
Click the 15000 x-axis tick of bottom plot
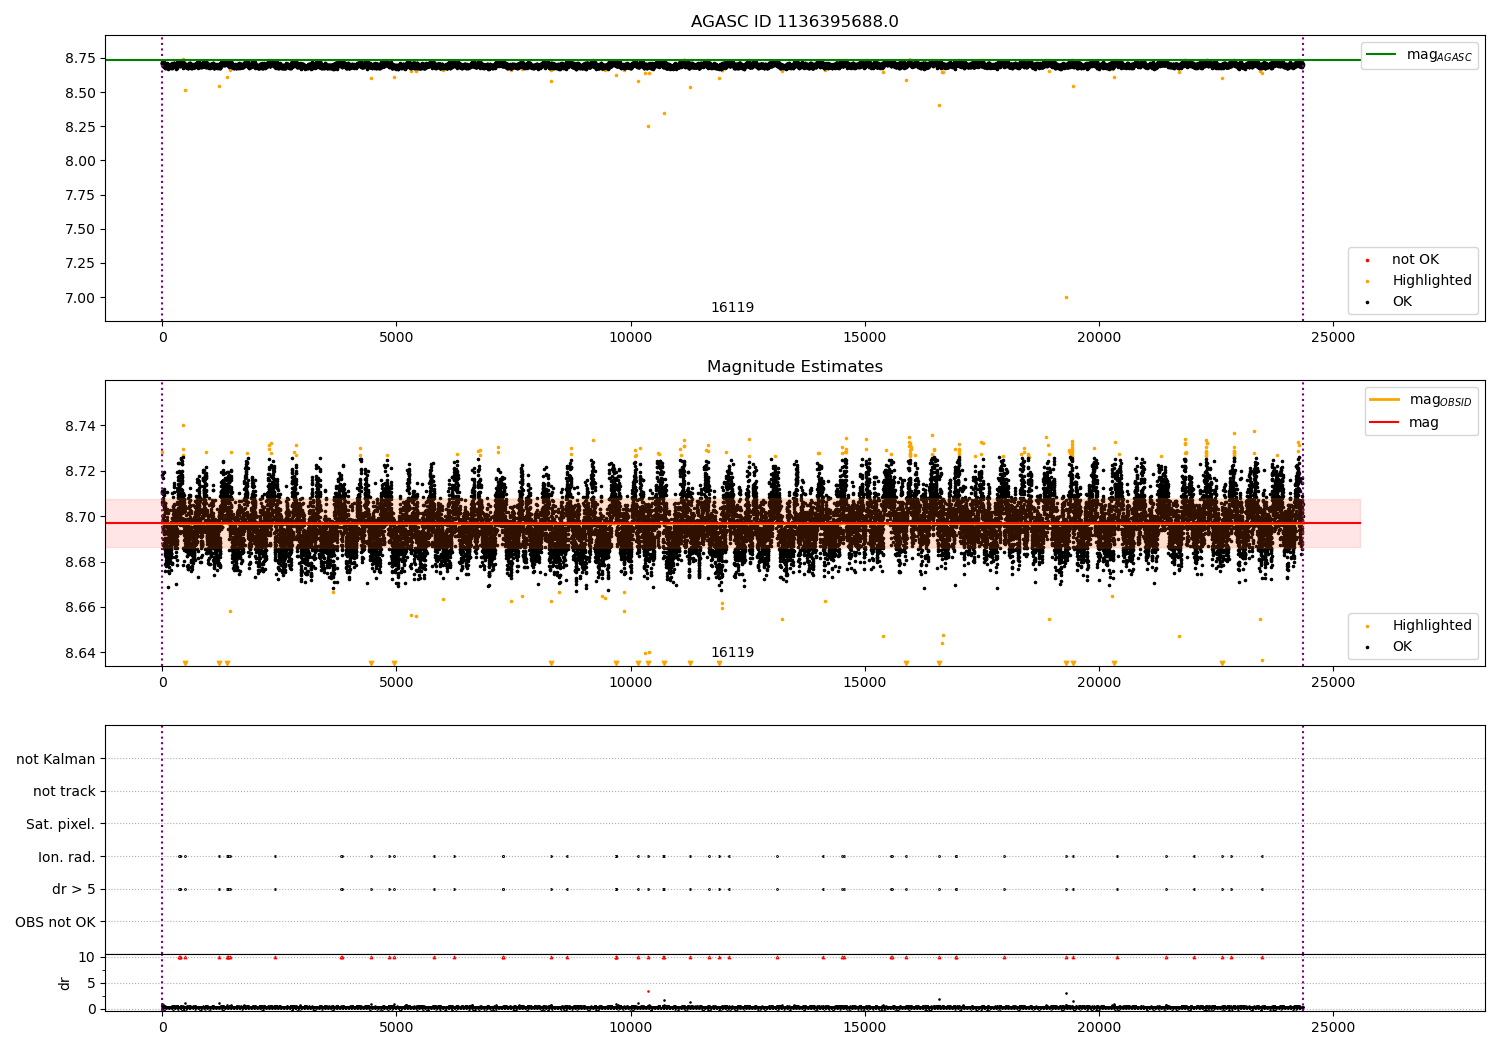click(x=865, y=1028)
